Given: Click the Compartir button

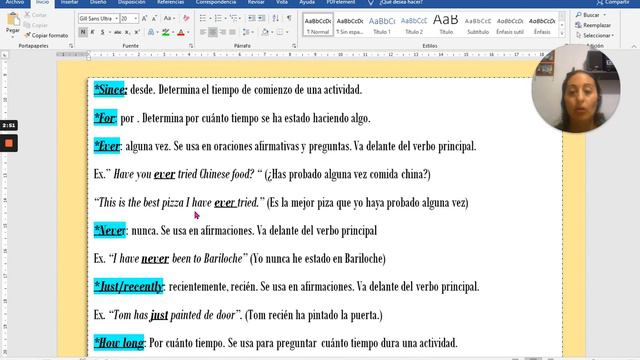Looking at the screenshot, I should 612,2.
